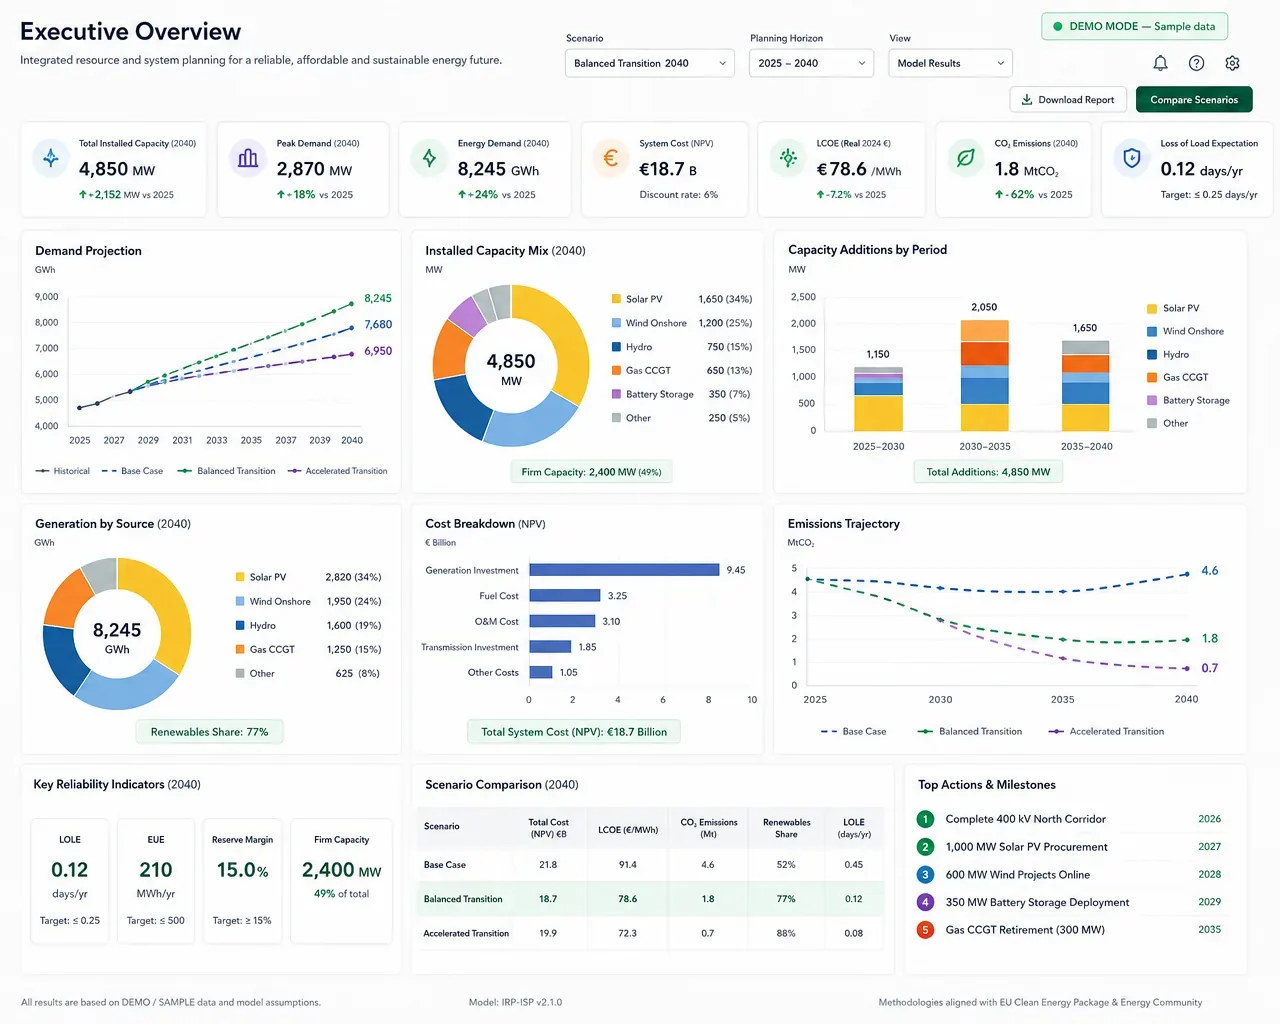Click the Installed Capacity donut center 4,850 MW
Screen dimensions: 1280x1024
coord(511,368)
